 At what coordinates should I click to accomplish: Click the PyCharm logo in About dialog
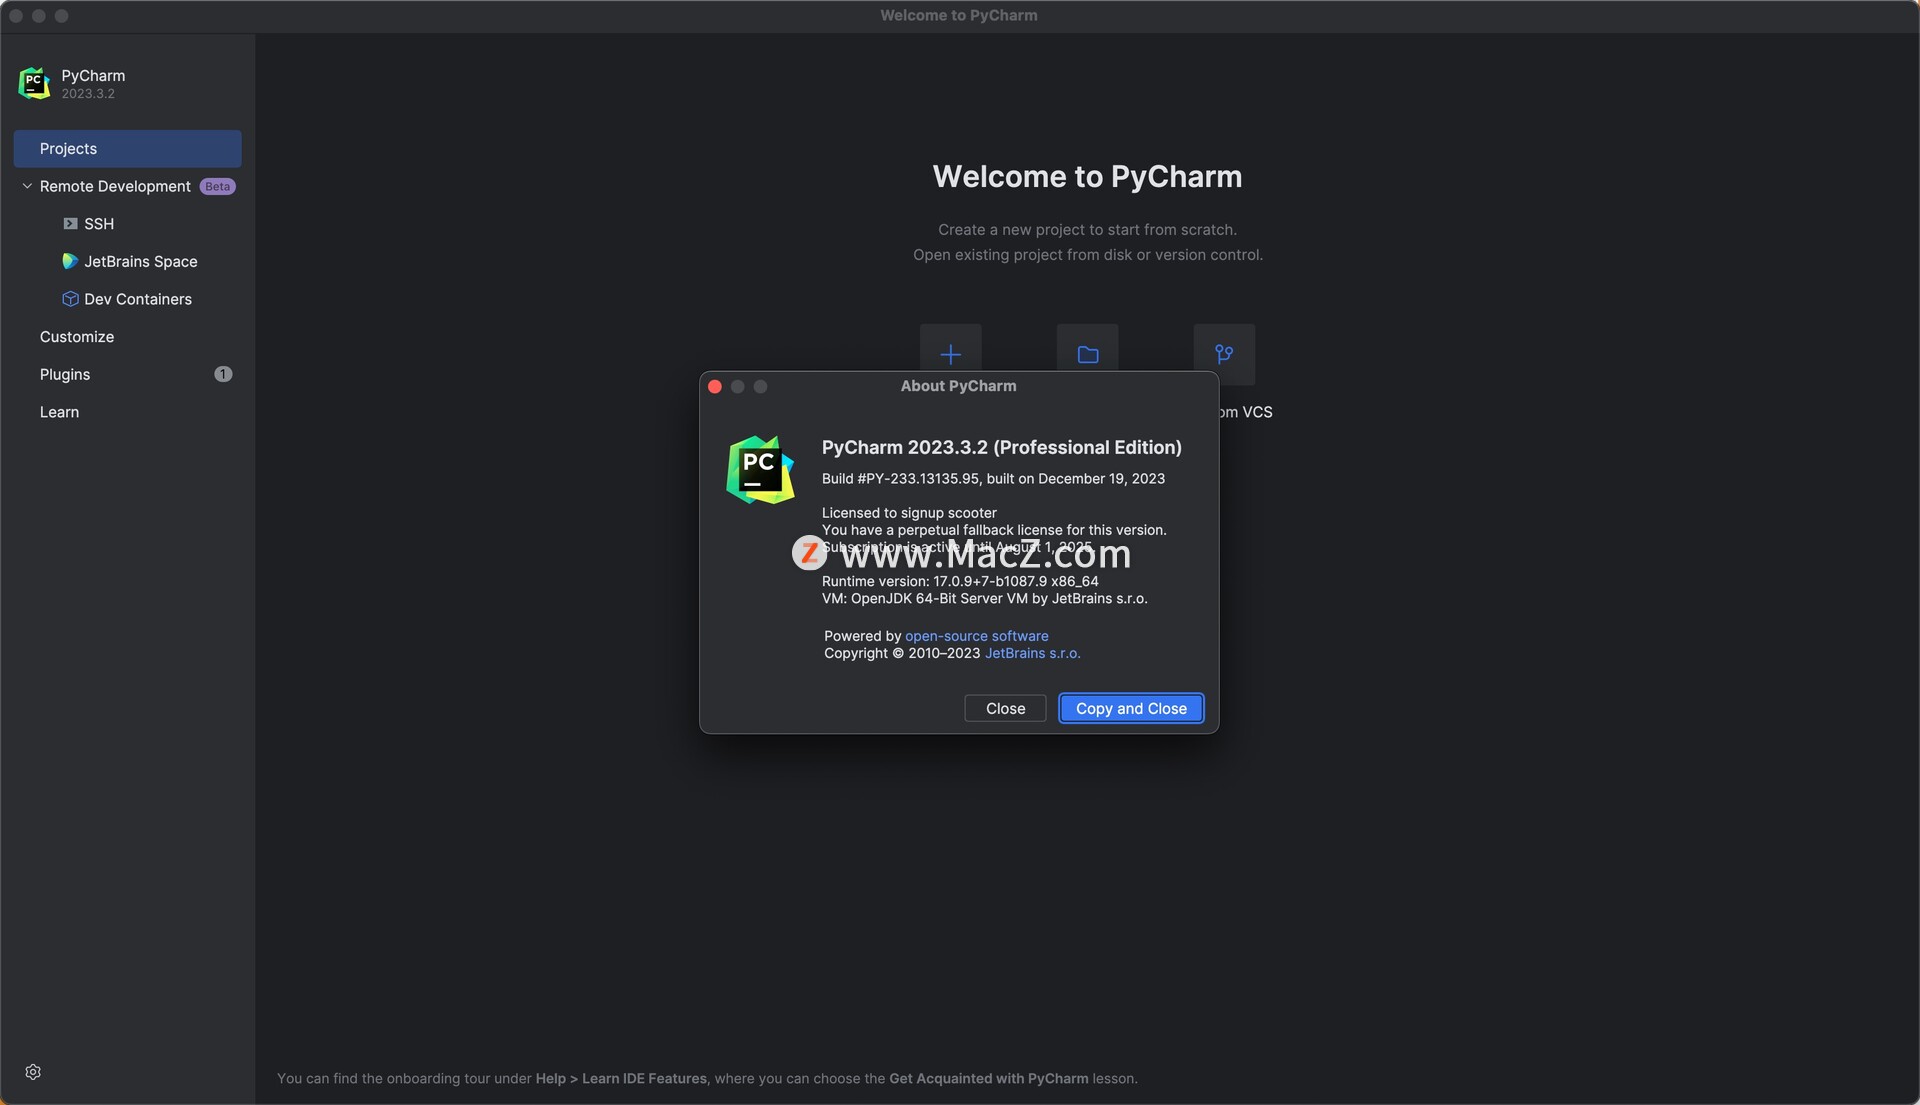pyautogui.click(x=760, y=469)
